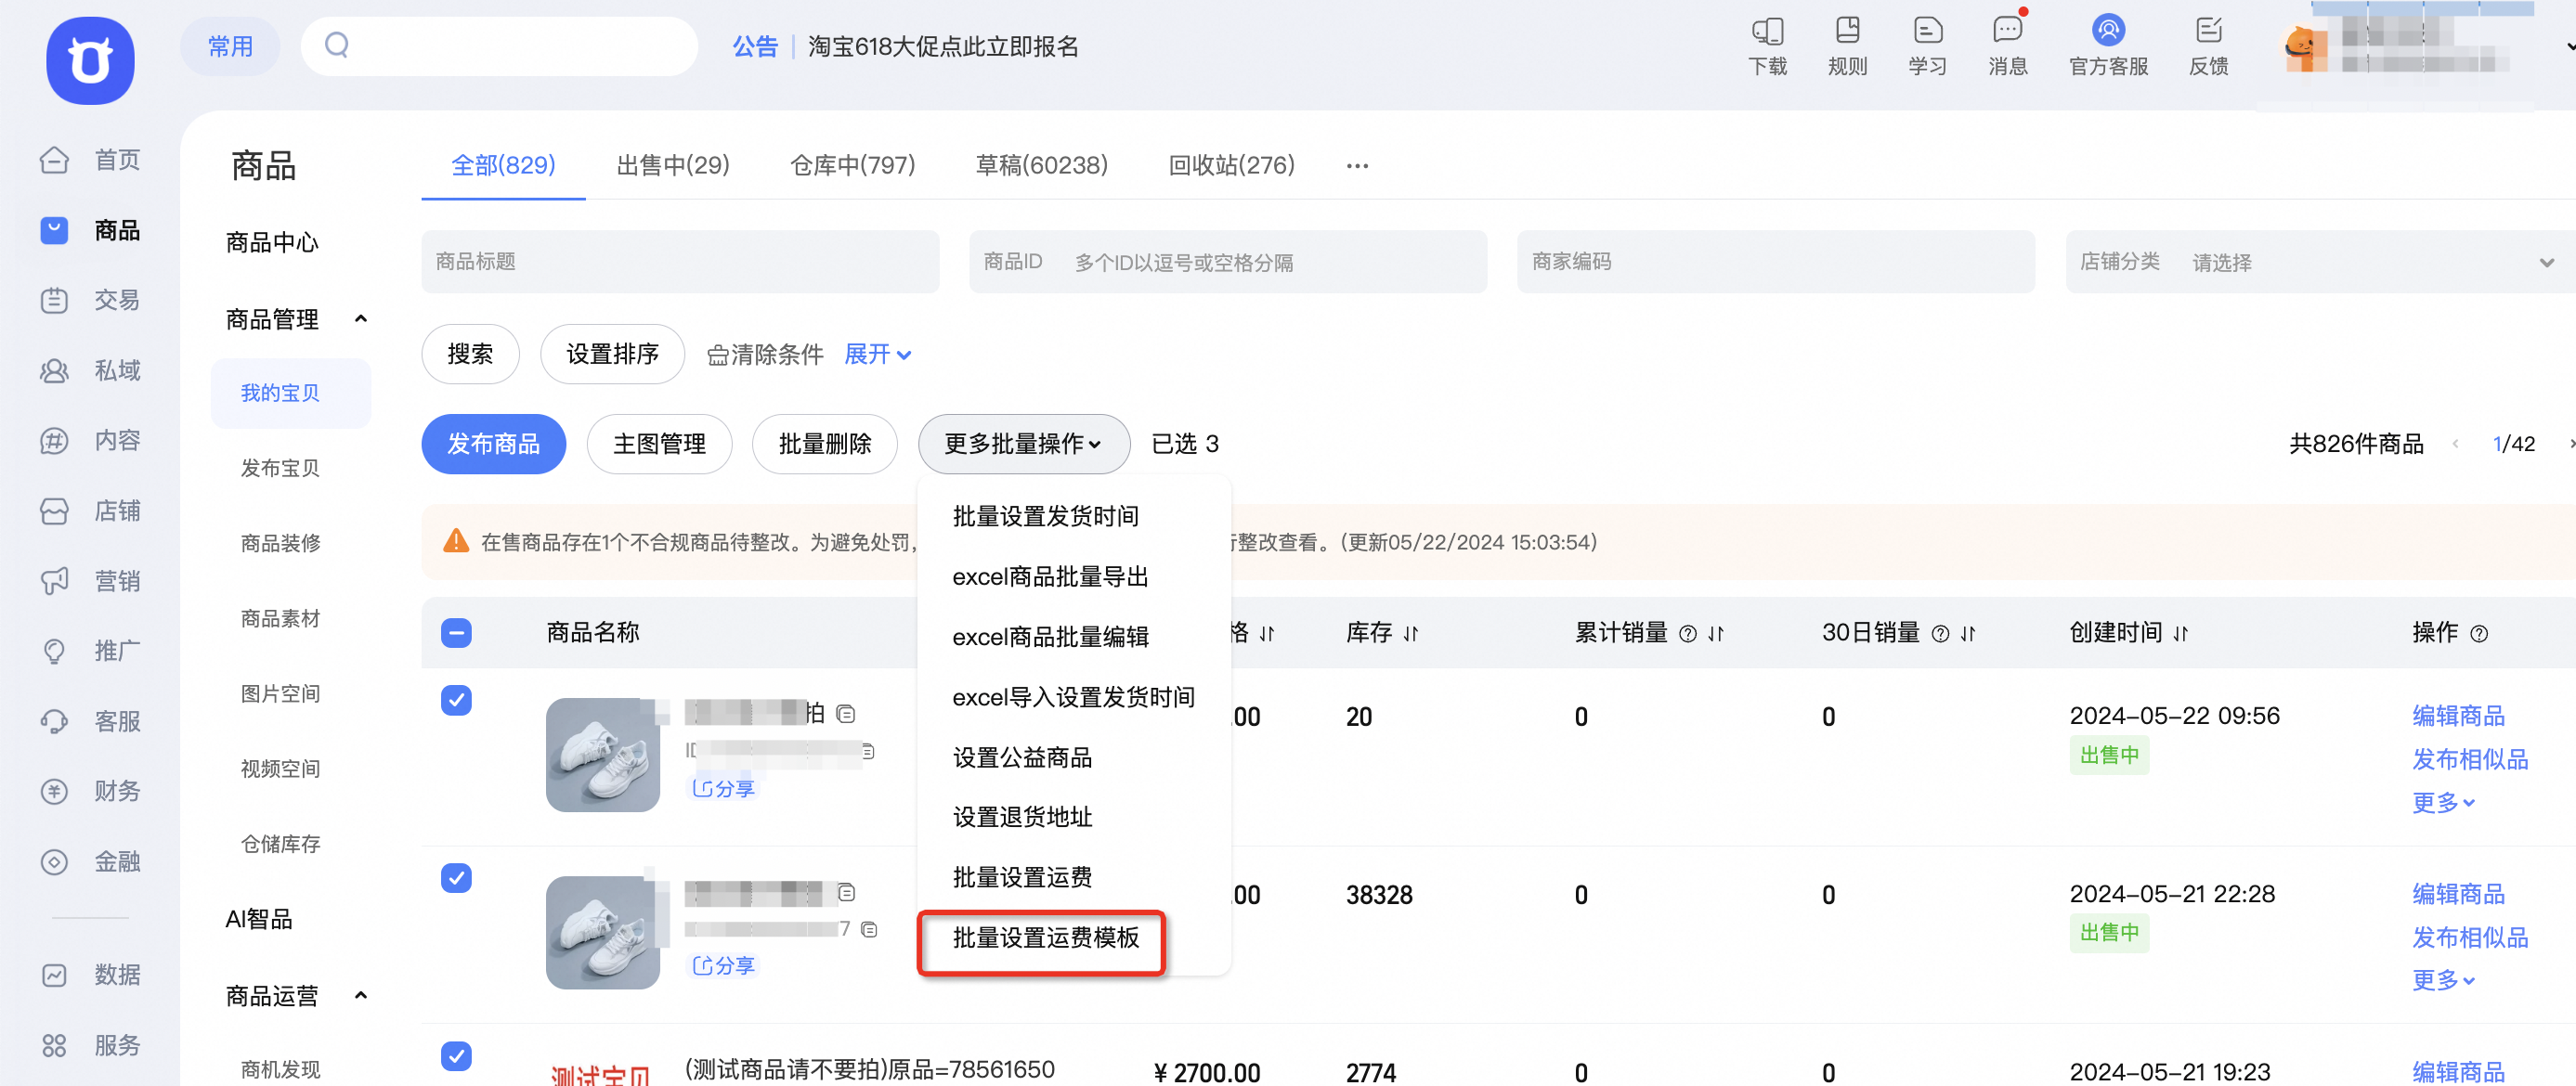Show more tabs via the ellipsis

click(1357, 166)
